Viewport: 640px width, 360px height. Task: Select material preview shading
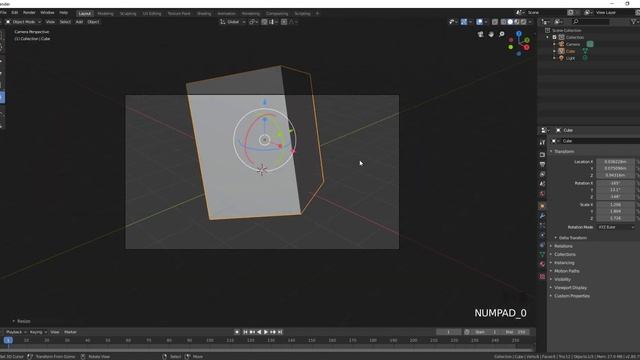pos(517,22)
